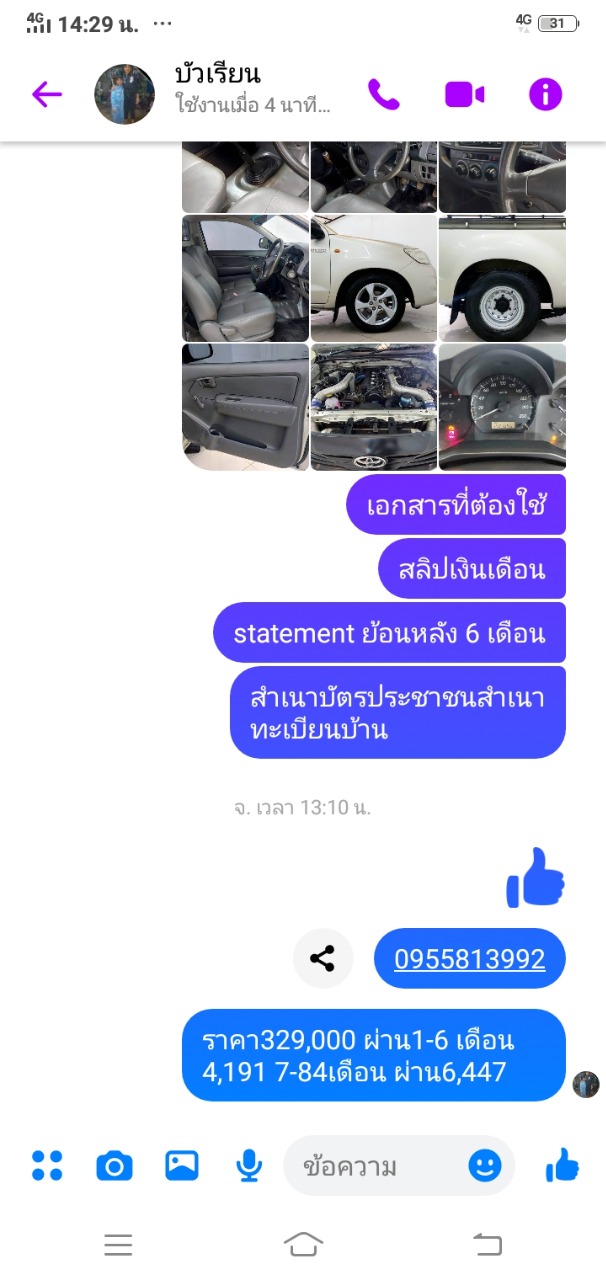Open the photo gallery picker icon
Screen dimensions: 606x1280
[x=181, y=1165]
